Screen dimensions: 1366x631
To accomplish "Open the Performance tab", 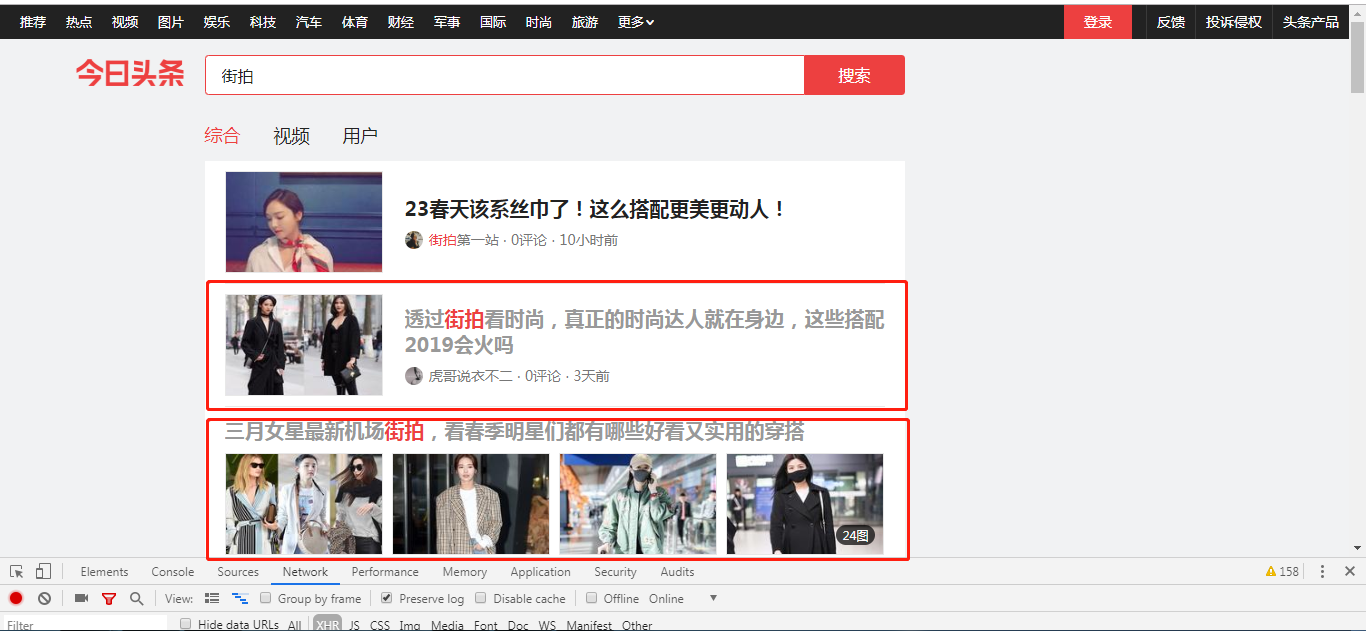I will pos(385,572).
